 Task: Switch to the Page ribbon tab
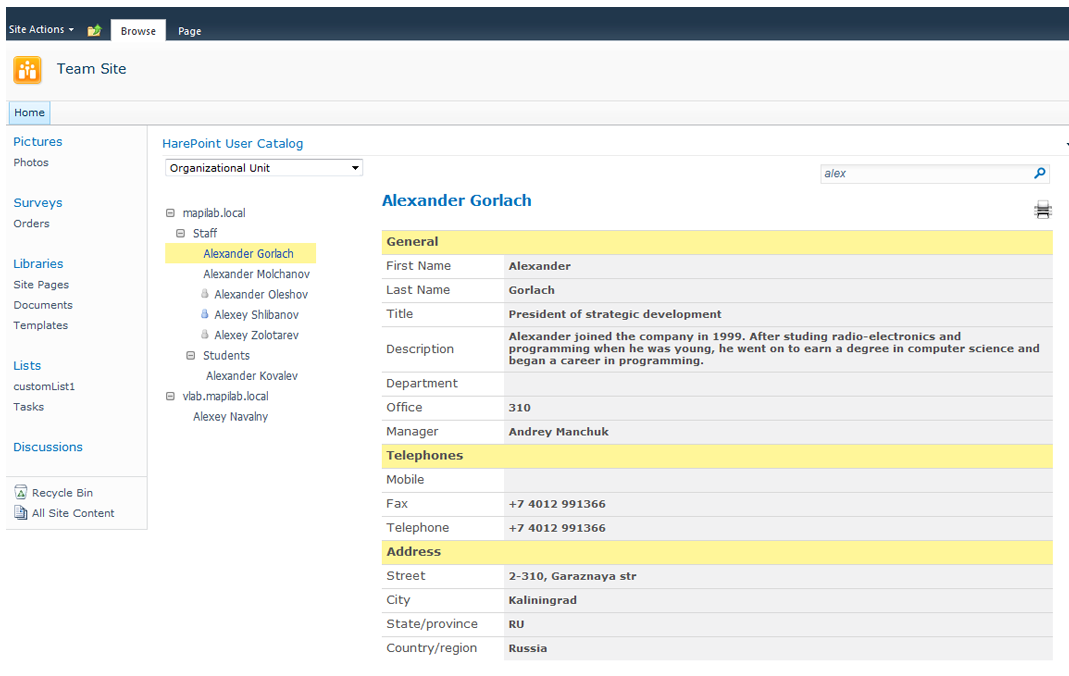(x=189, y=31)
